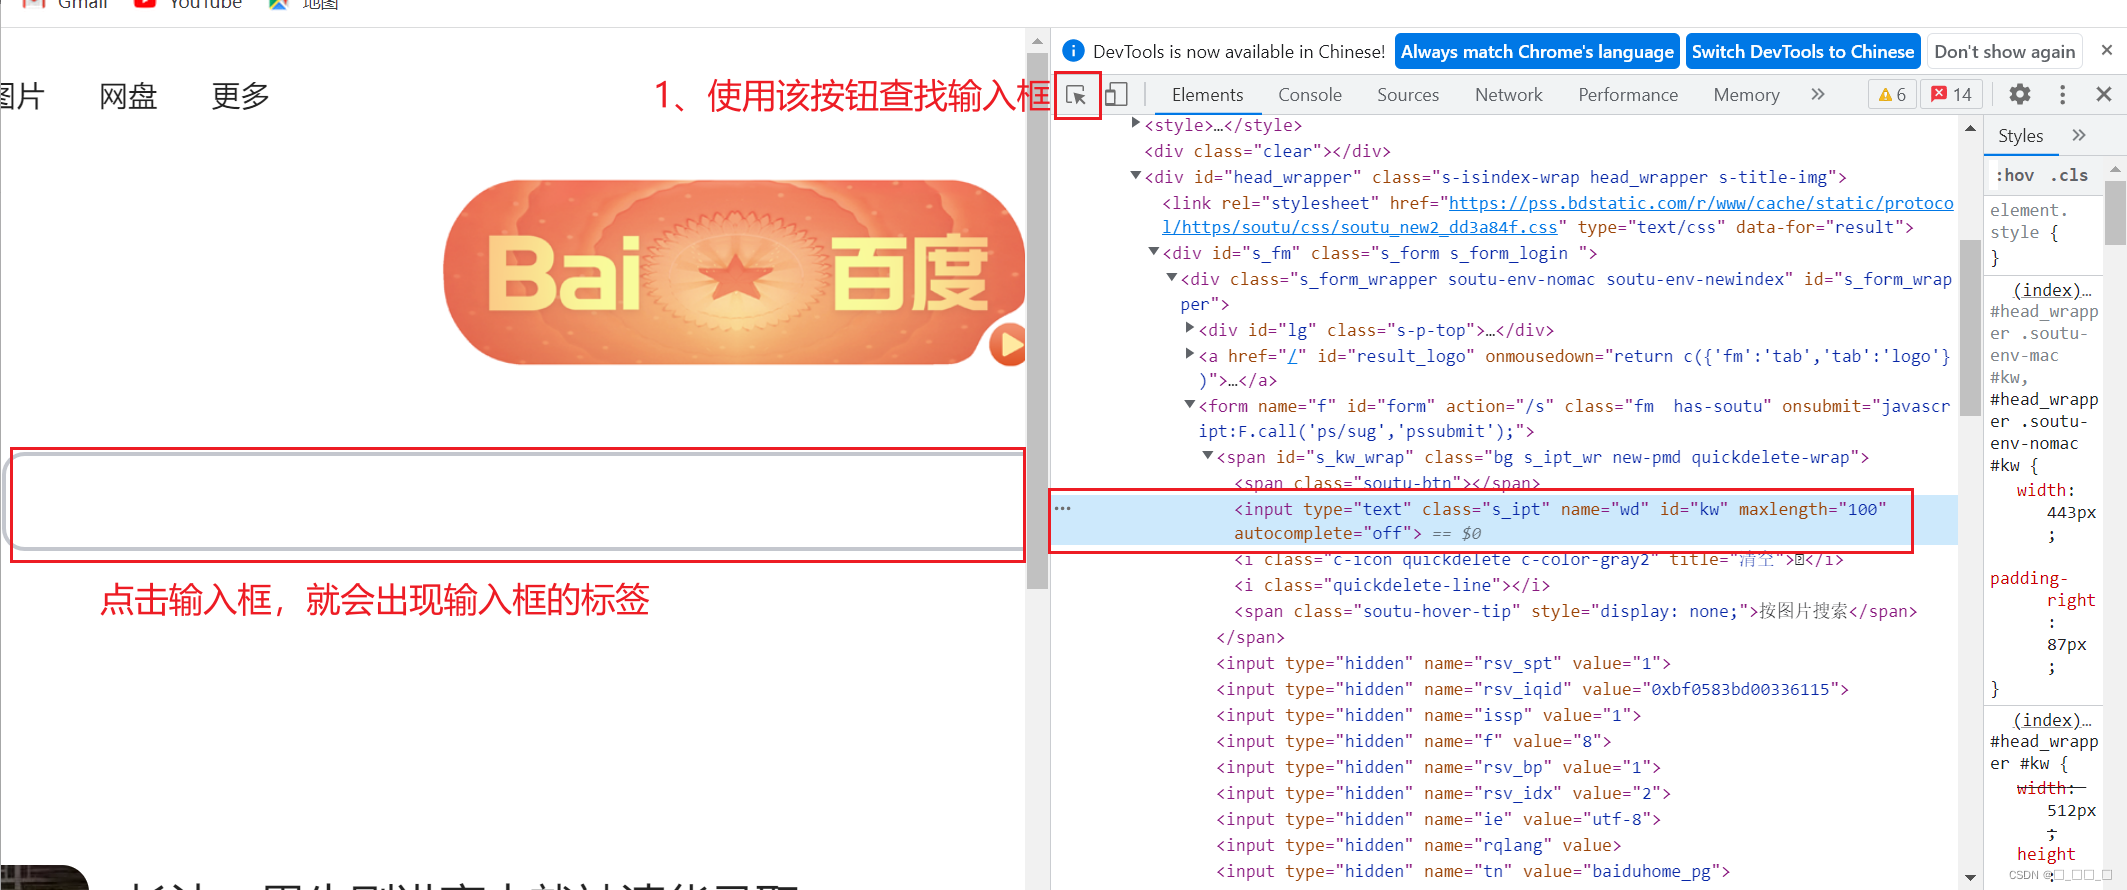Click ellipsis beside selected input node
The width and height of the screenshot is (2127, 890).
click(x=1062, y=508)
